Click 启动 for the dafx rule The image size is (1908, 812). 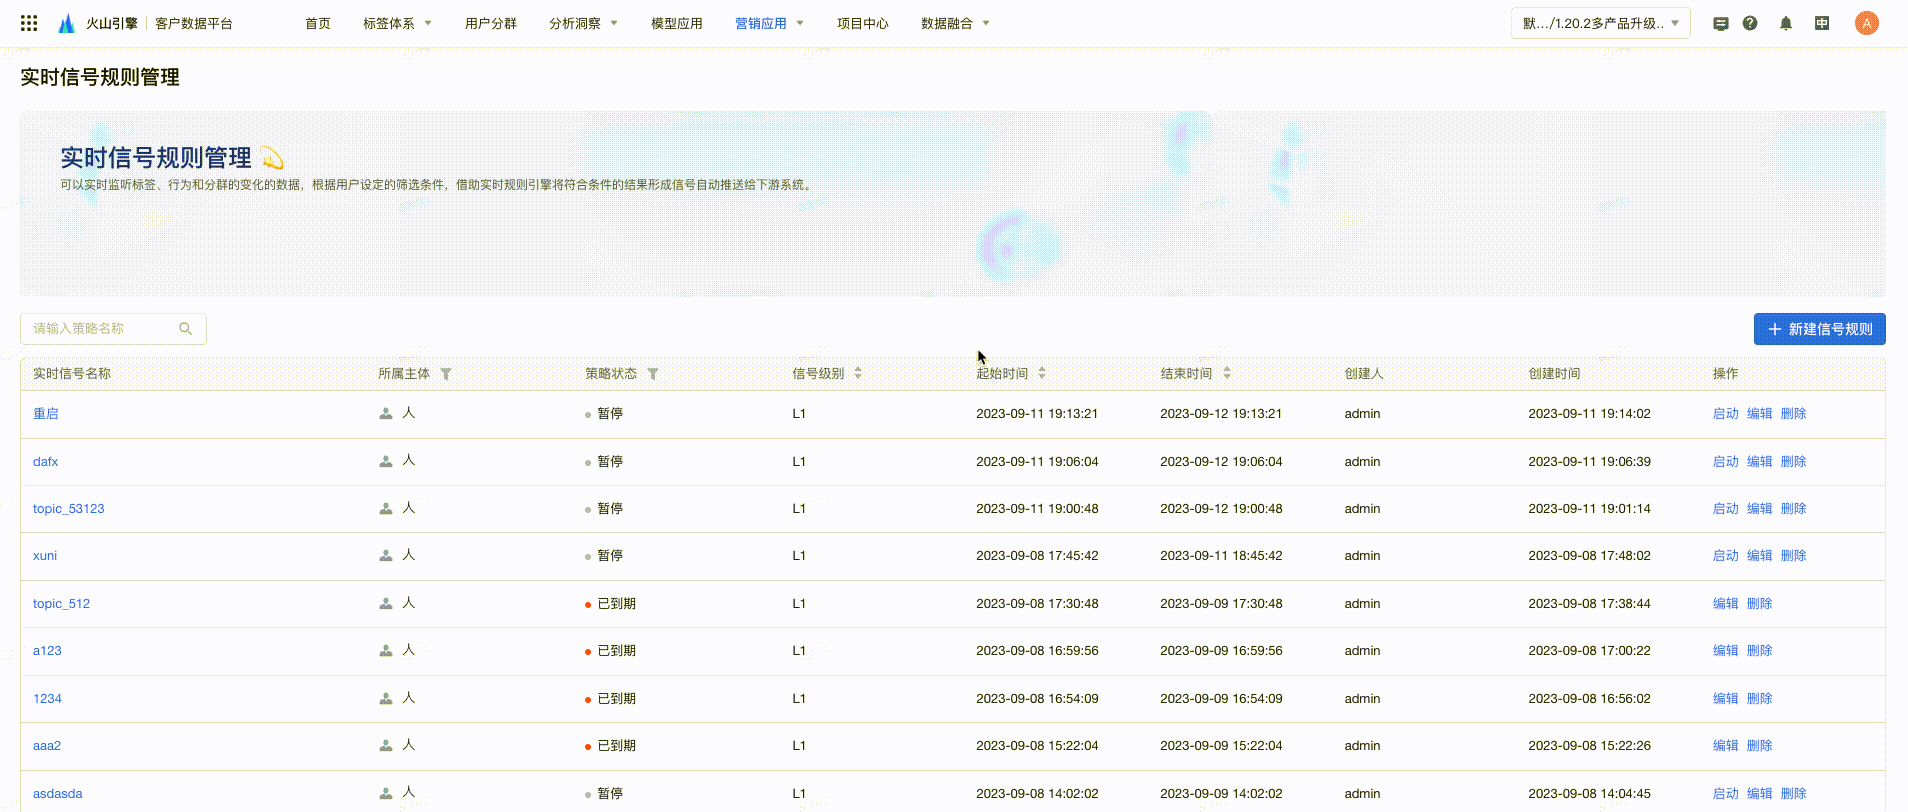point(1725,462)
